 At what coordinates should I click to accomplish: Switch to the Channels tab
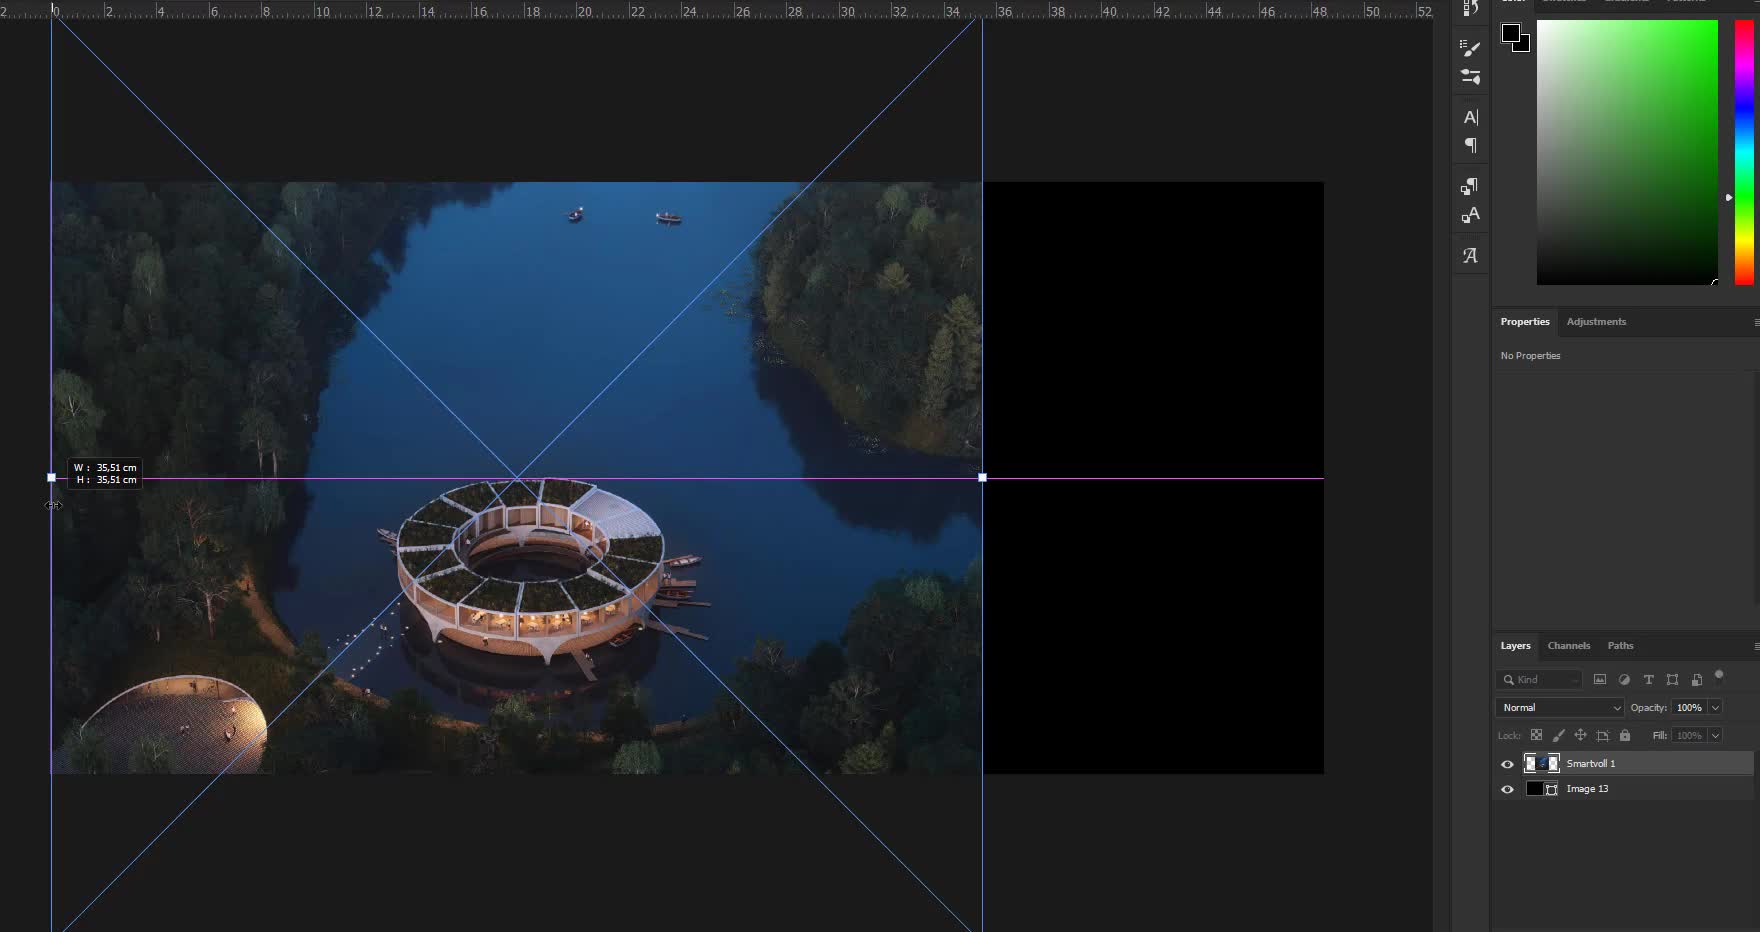pyautogui.click(x=1569, y=646)
